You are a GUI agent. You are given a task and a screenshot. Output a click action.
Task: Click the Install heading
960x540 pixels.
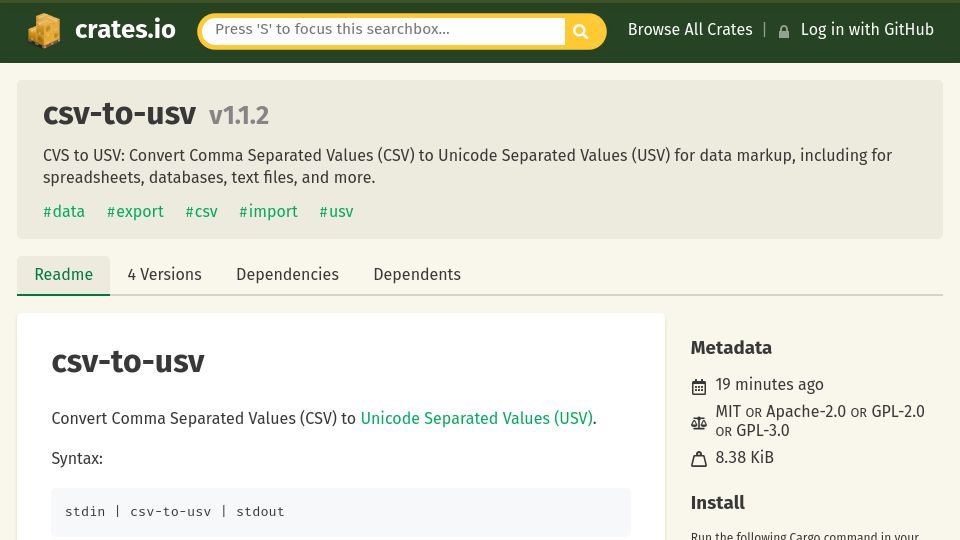coord(718,503)
